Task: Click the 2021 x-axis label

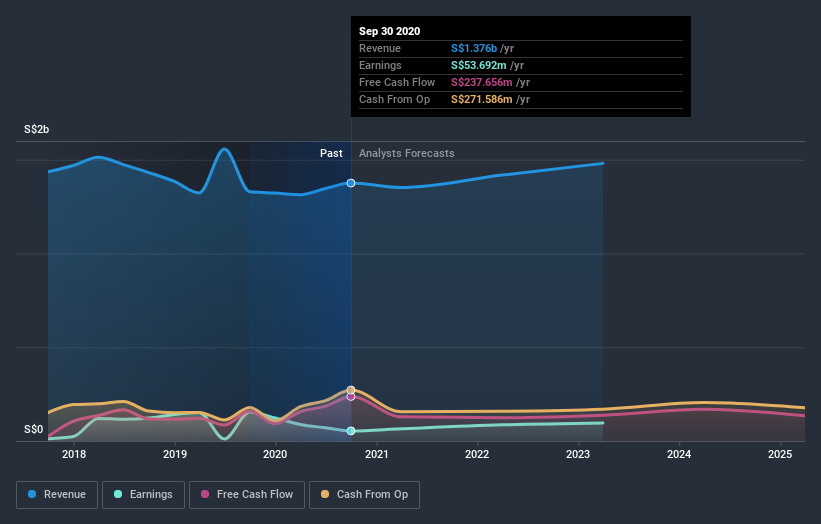Action: [x=376, y=454]
